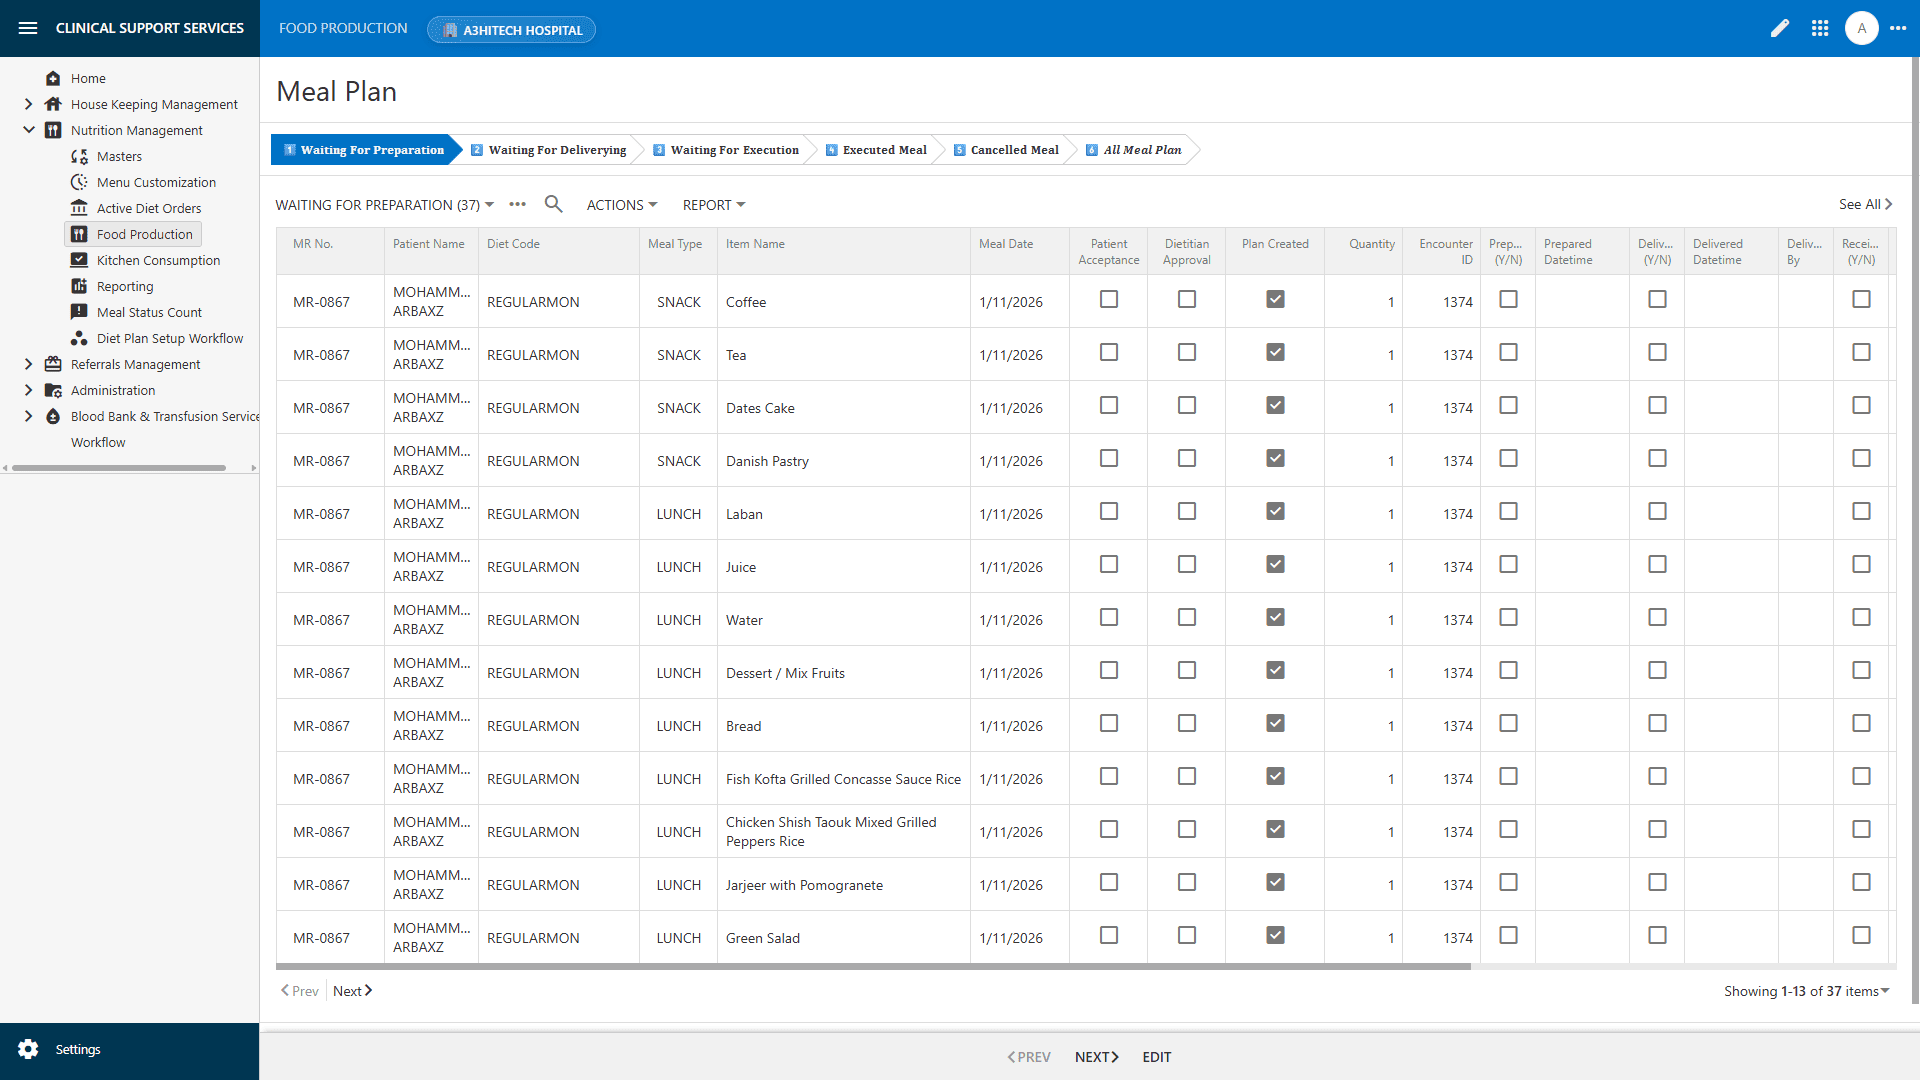Select the Masters icon in sidebar
Screen dimensions: 1920x1080
(x=79, y=156)
